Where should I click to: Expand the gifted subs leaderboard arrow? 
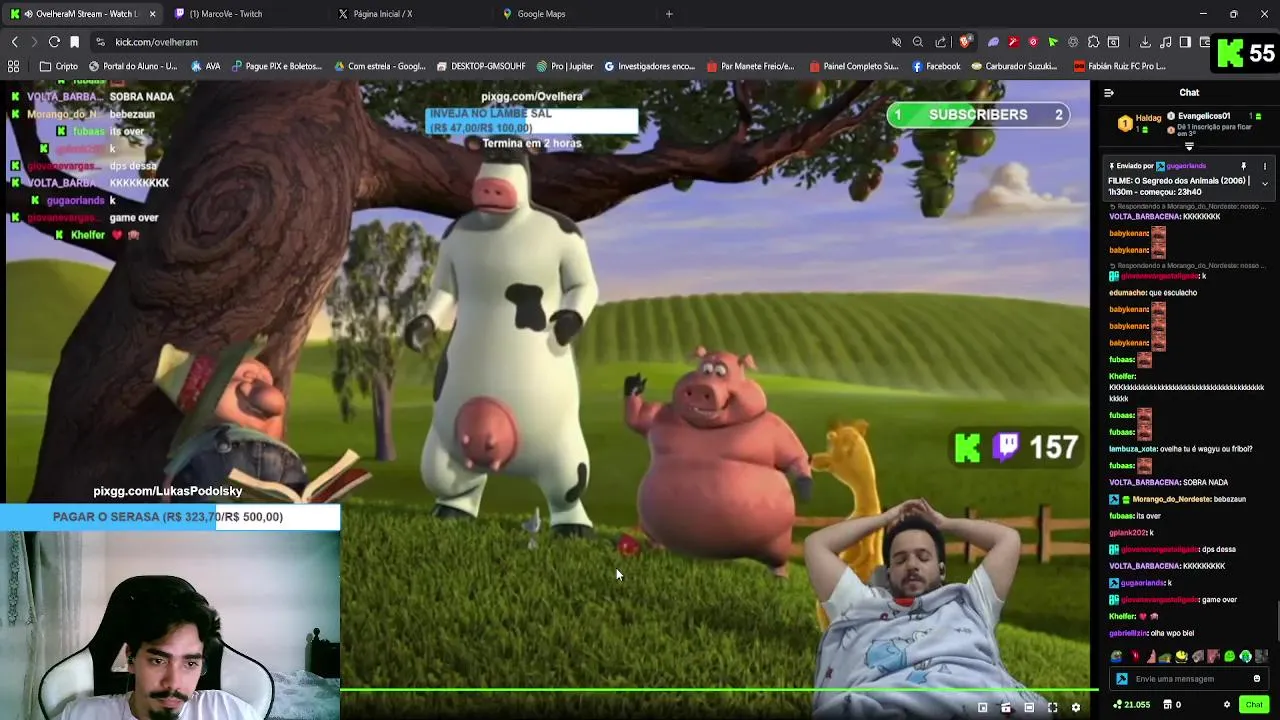1189,147
